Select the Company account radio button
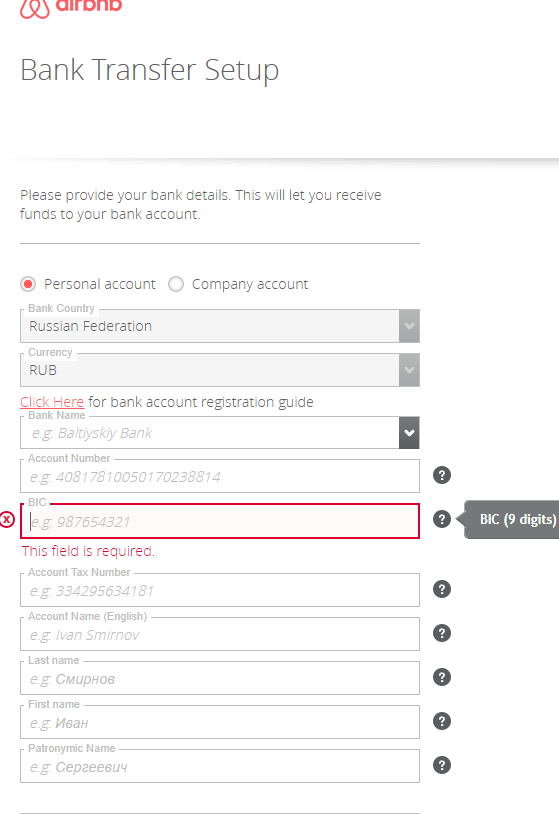Image resolution: width=559 pixels, height=832 pixels. 176,284
